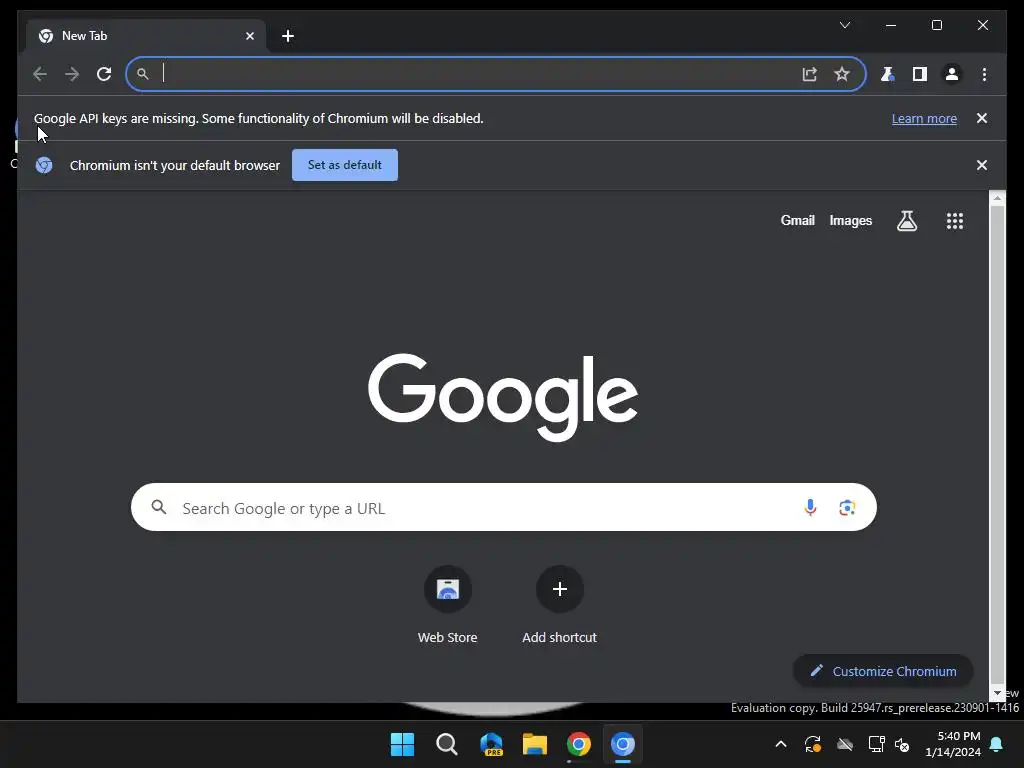Click the scrollbar down arrow
This screenshot has height=768, width=1024.
pyautogui.click(x=997, y=693)
